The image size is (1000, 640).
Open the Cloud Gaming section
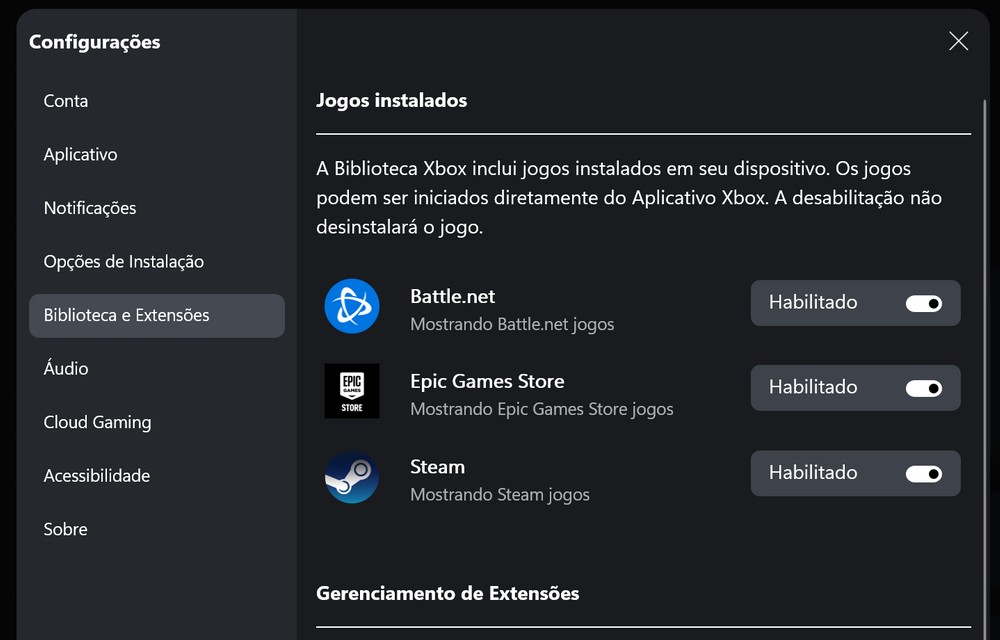pyautogui.click(x=97, y=422)
